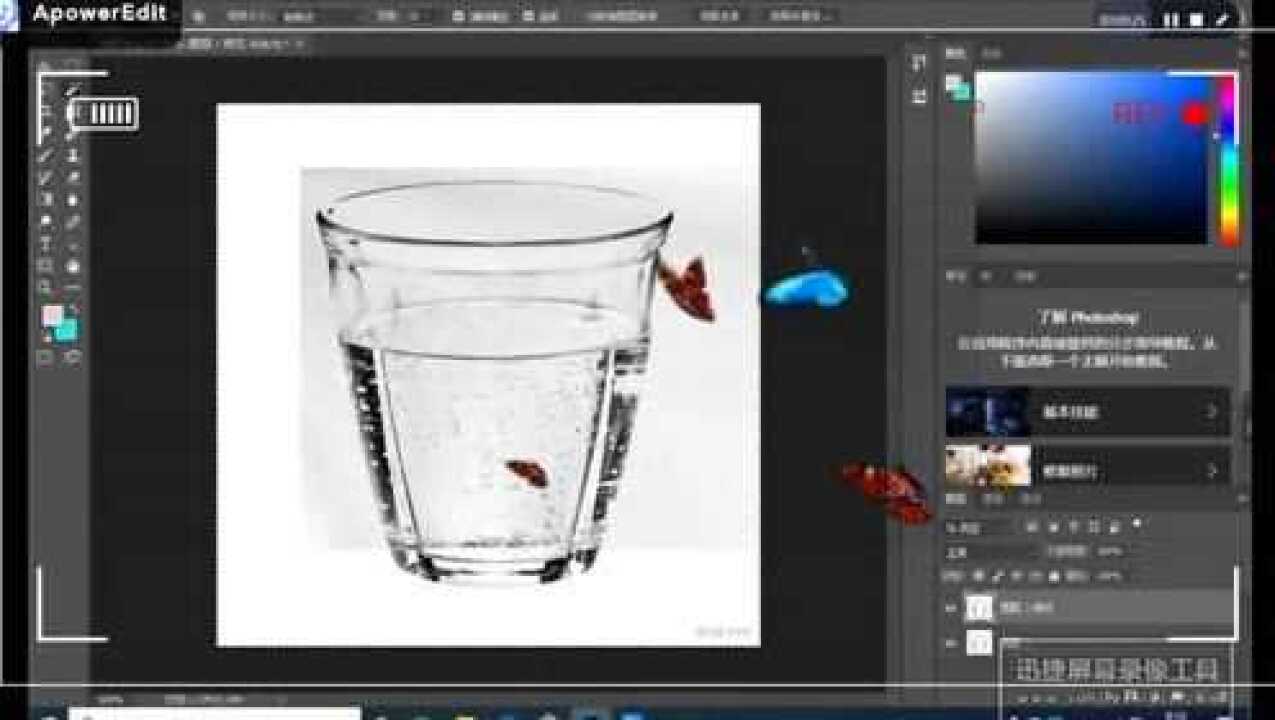Select the History Brush tool

pos(45,177)
